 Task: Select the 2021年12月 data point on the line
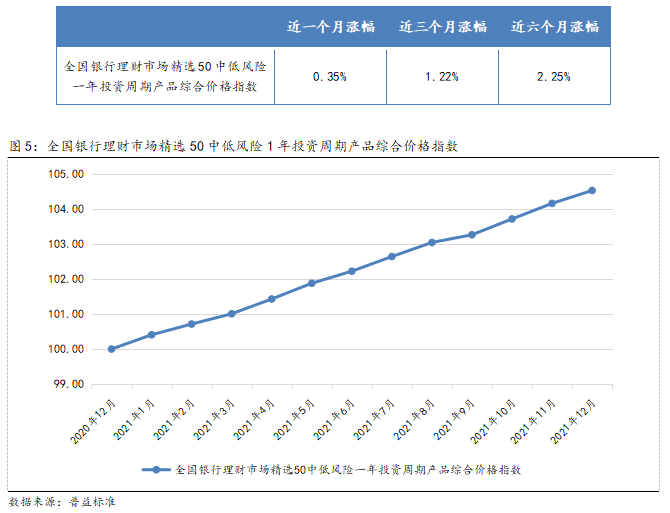coord(592,190)
